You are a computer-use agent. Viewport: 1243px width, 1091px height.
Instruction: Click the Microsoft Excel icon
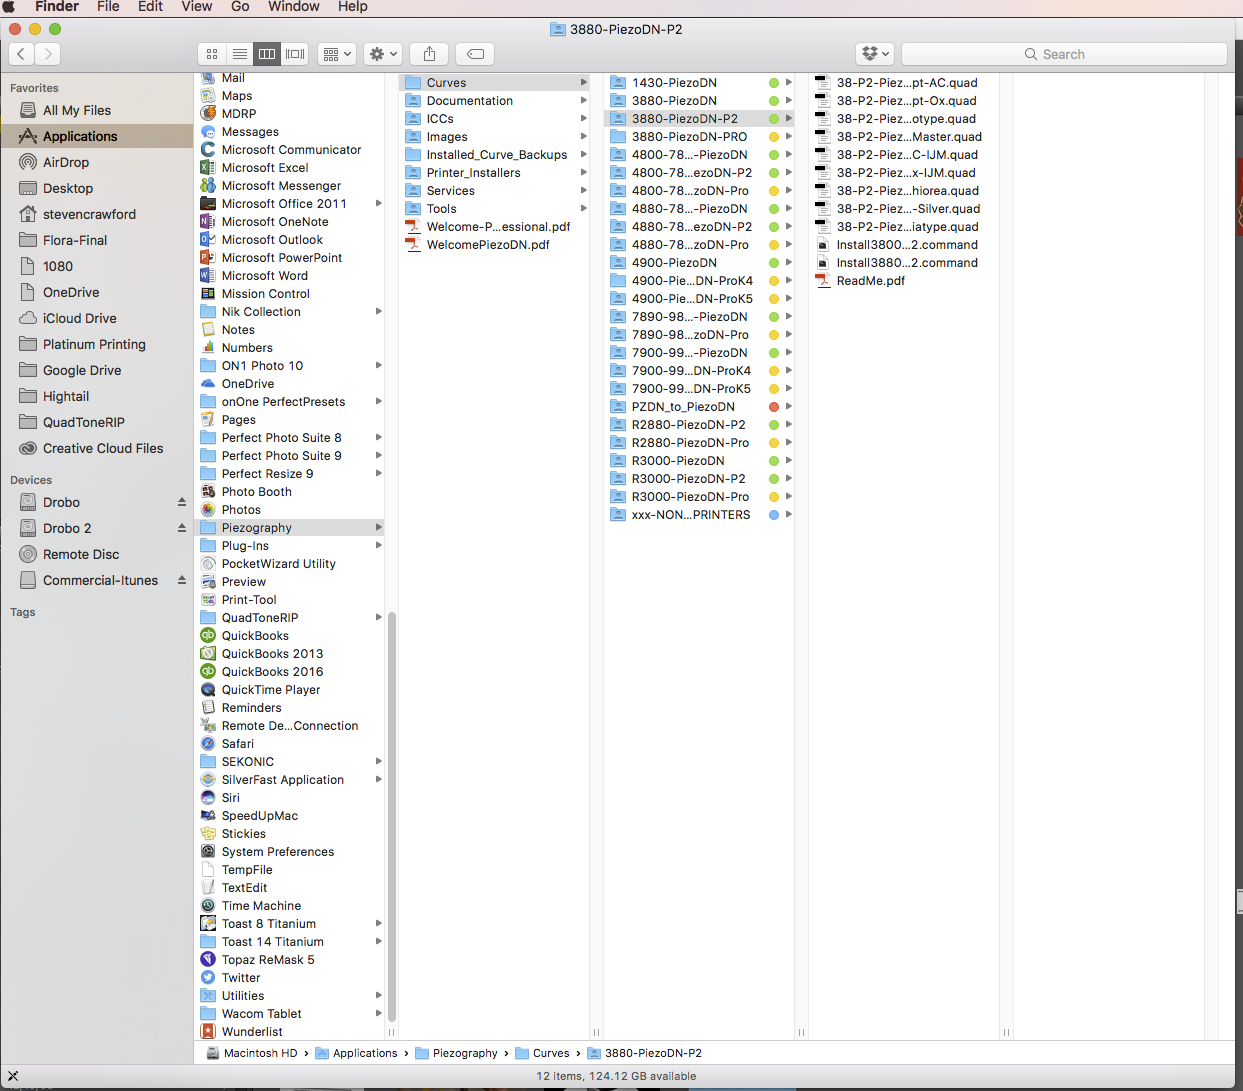(x=208, y=168)
